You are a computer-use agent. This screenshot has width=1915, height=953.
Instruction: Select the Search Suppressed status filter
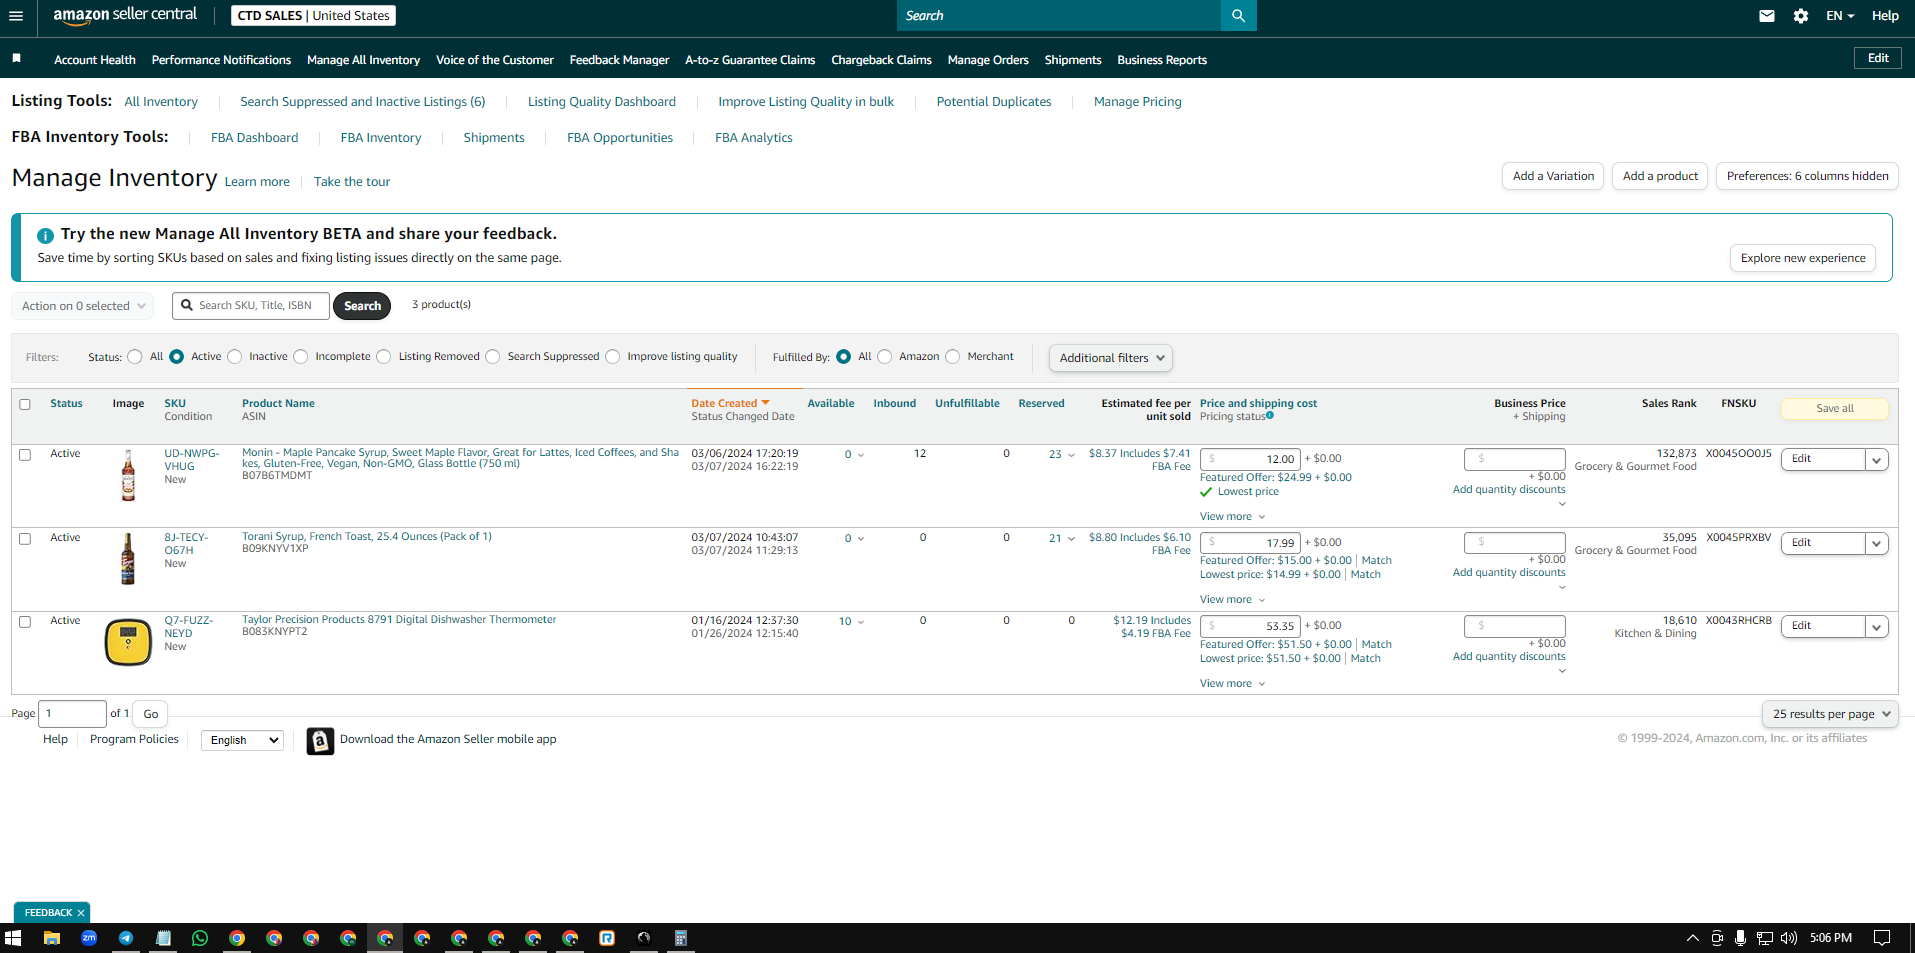coord(493,357)
